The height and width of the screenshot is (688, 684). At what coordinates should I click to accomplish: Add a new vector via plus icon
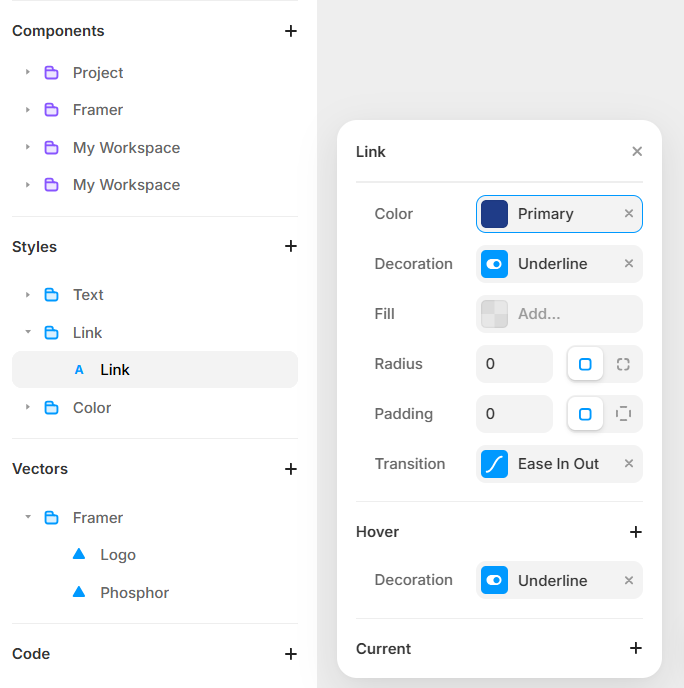pos(291,469)
